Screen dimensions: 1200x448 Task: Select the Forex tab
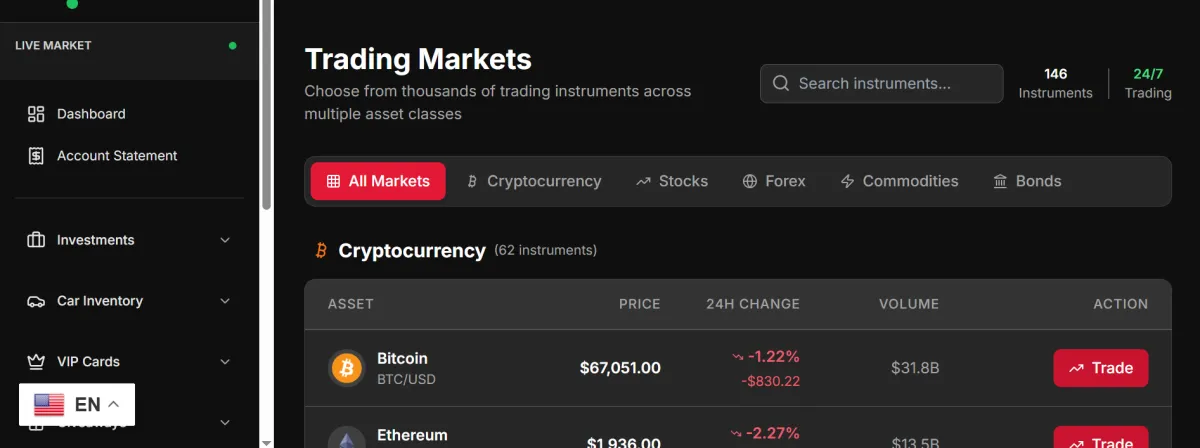[x=774, y=181]
